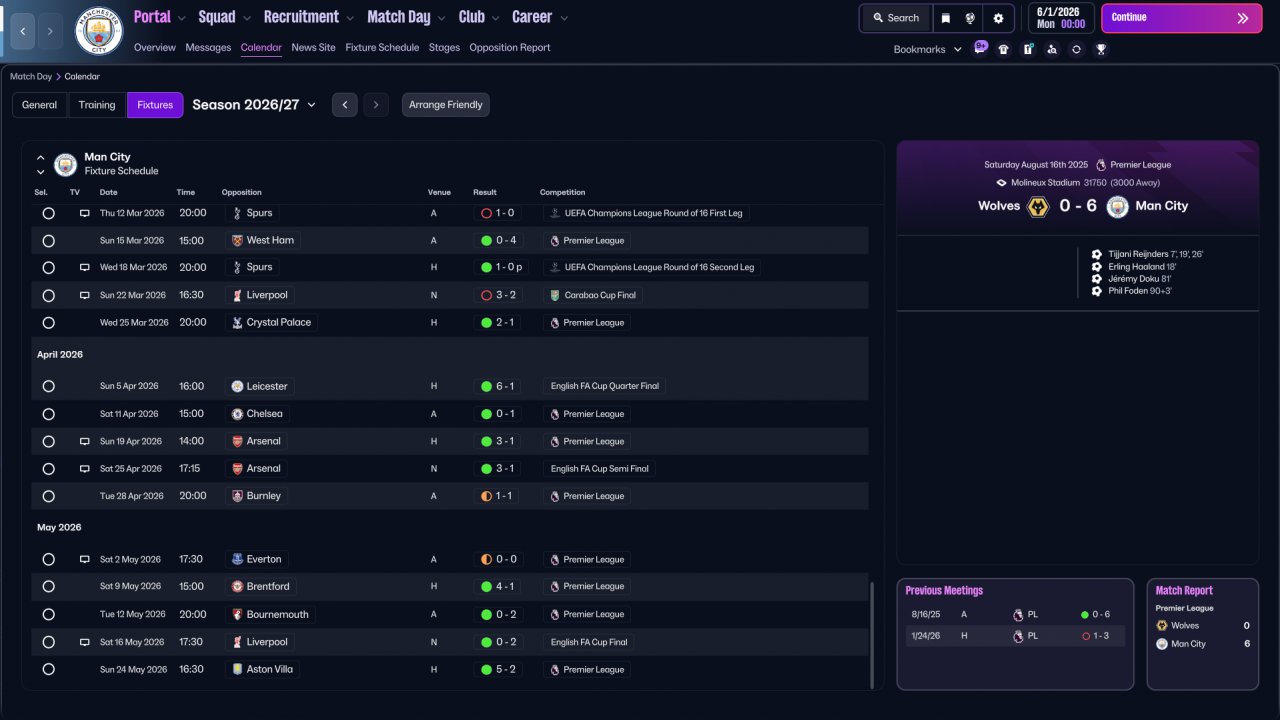Click the Man City badge in Fixture Schedule header
Image resolution: width=1280 pixels, height=720 pixels.
point(65,164)
